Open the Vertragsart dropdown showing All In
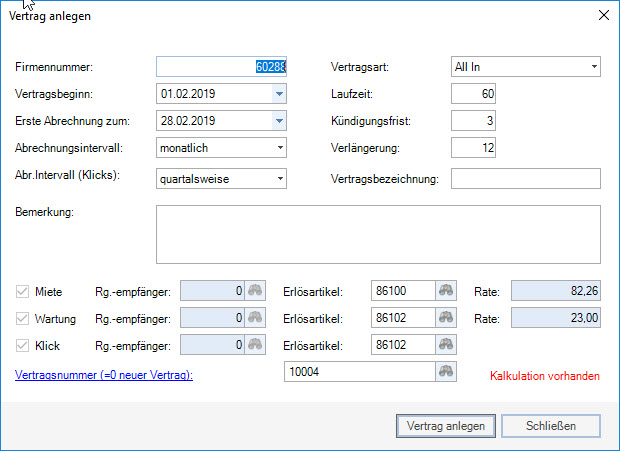The image size is (620, 451). click(x=594, y=67)
